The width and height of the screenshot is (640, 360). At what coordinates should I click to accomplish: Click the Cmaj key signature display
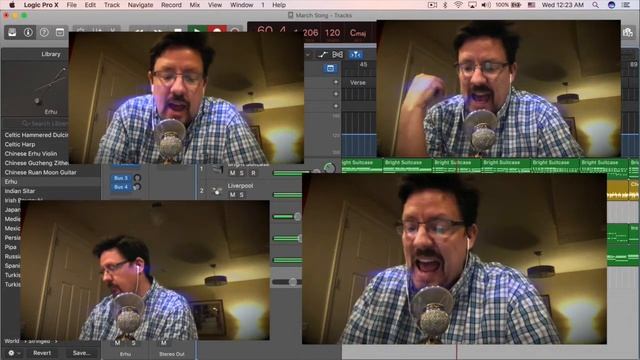(x=358, y=33)
